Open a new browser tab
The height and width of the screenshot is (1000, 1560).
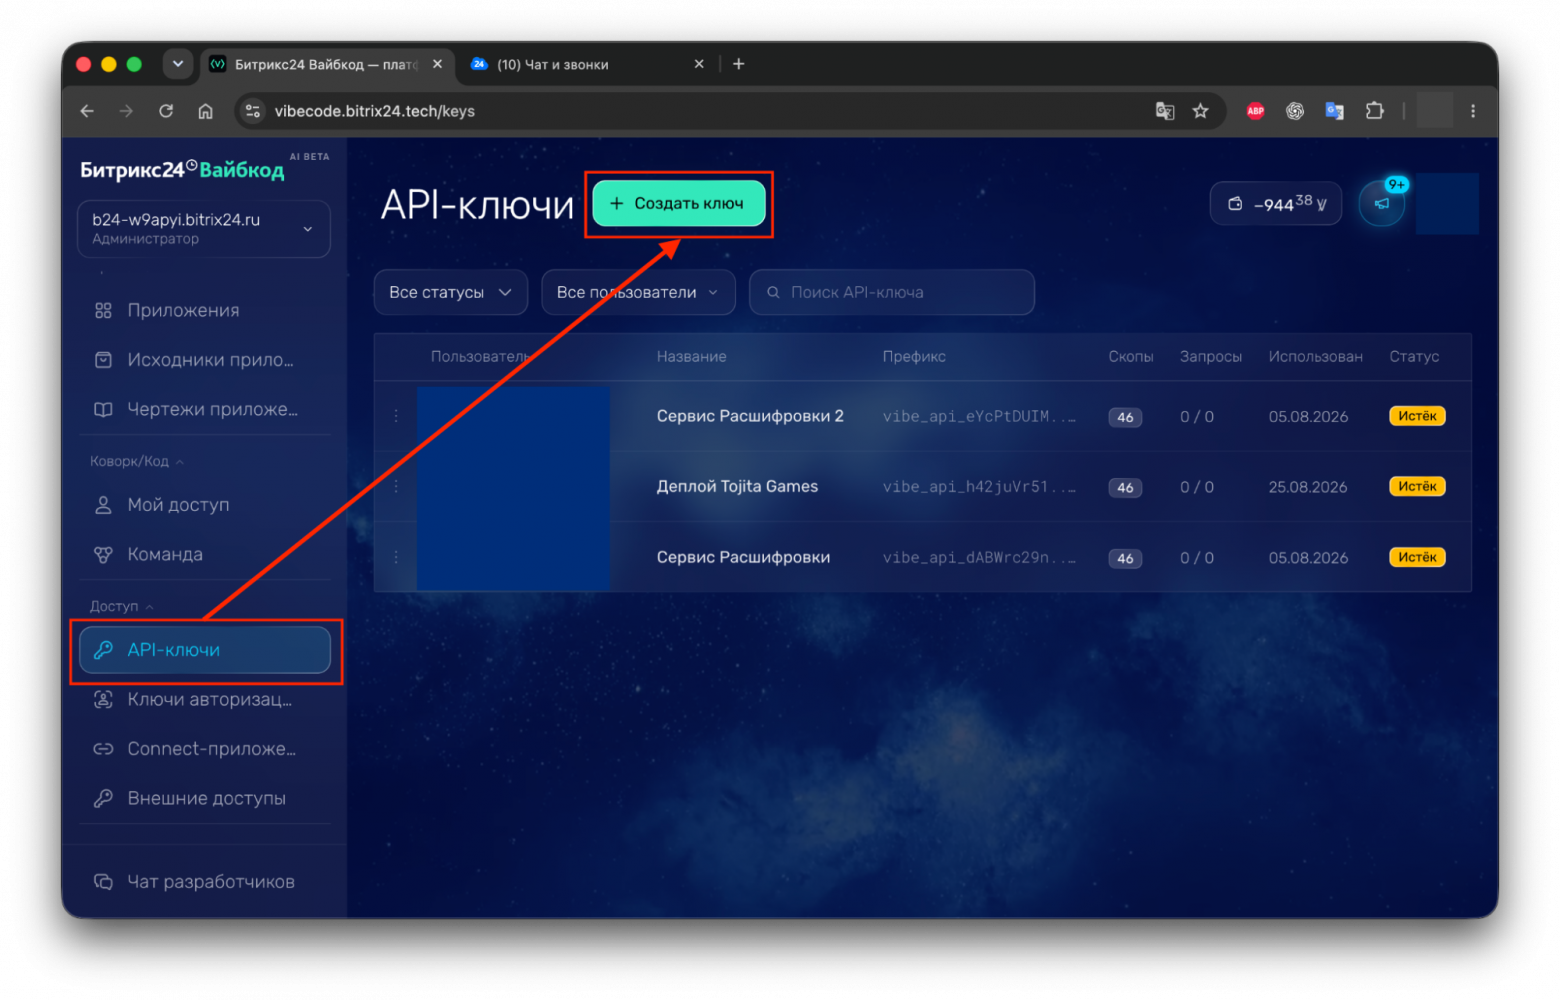(738, 64)
